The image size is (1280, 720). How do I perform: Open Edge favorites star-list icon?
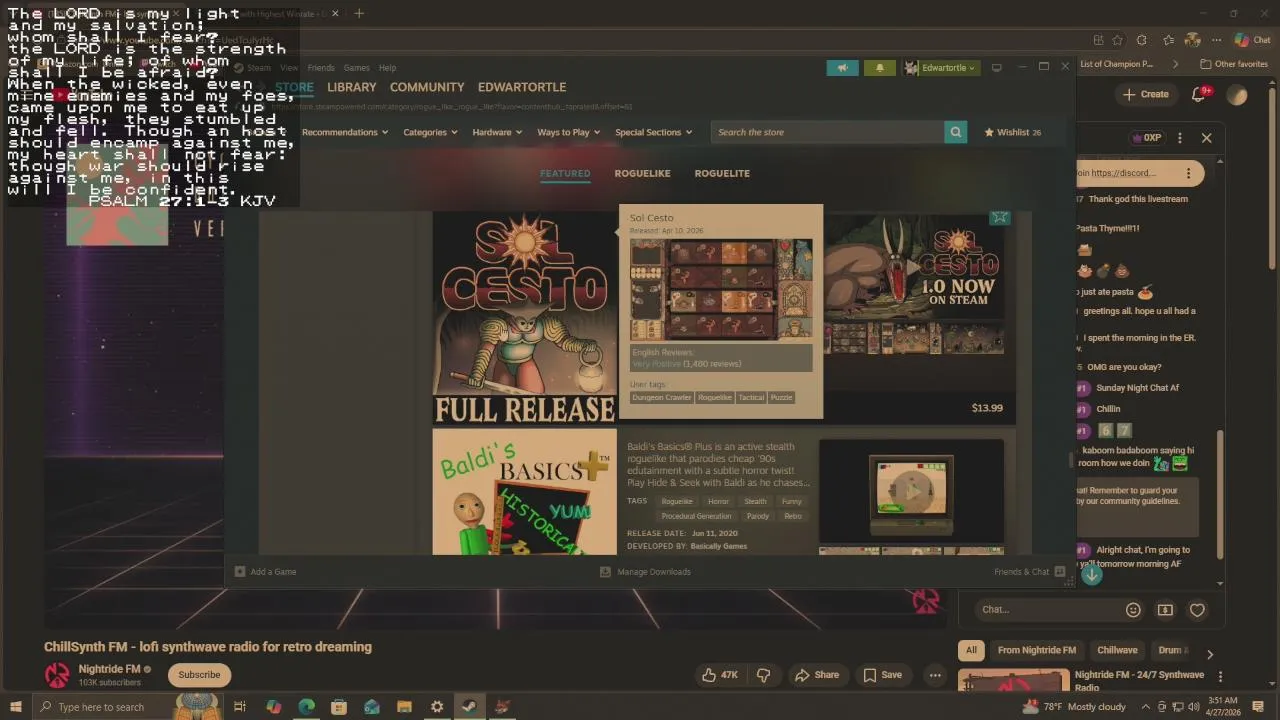1168,40
